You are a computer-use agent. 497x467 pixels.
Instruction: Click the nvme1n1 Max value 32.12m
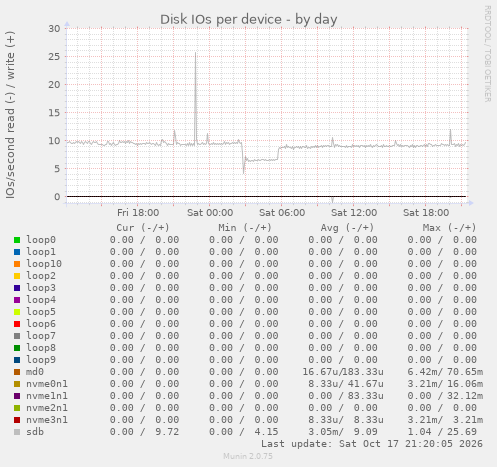tap(465, 396)
